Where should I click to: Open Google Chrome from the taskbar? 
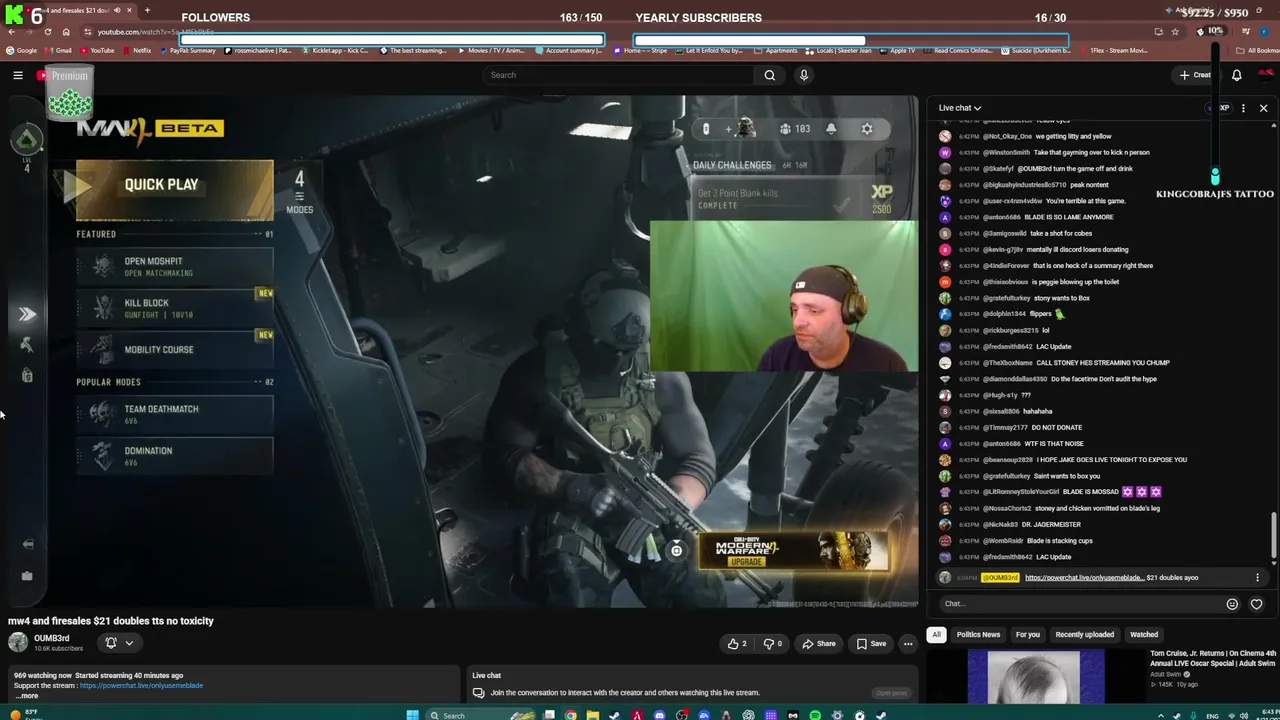[571, 715]
